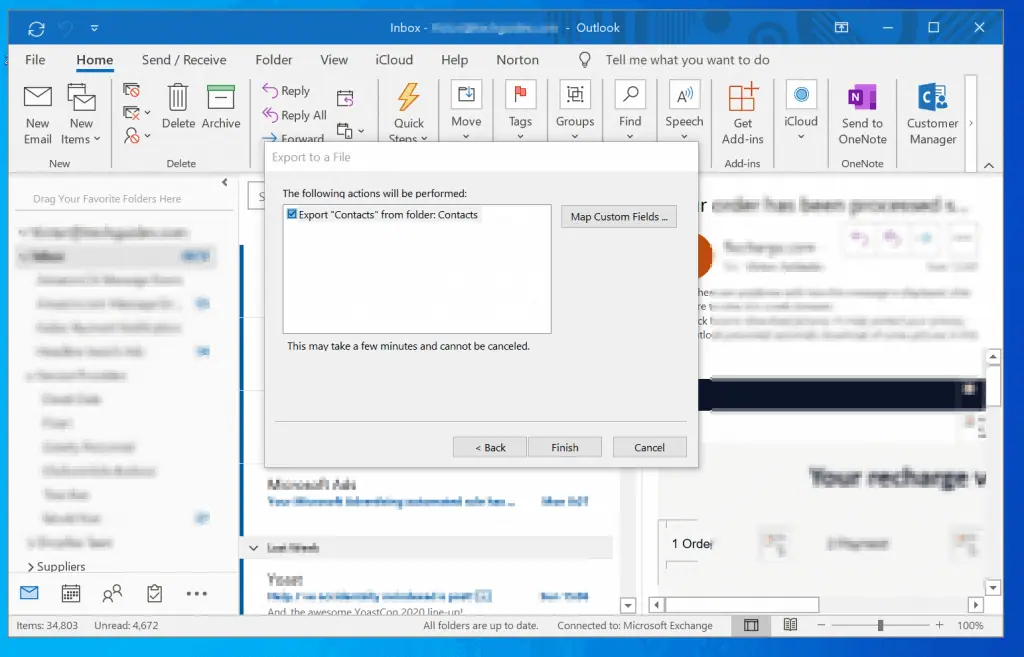This screenshot has width=1024, height=657.
Task: Switch to Normal view in status bar
Action: pyautogui.click(x=751, y=625)
